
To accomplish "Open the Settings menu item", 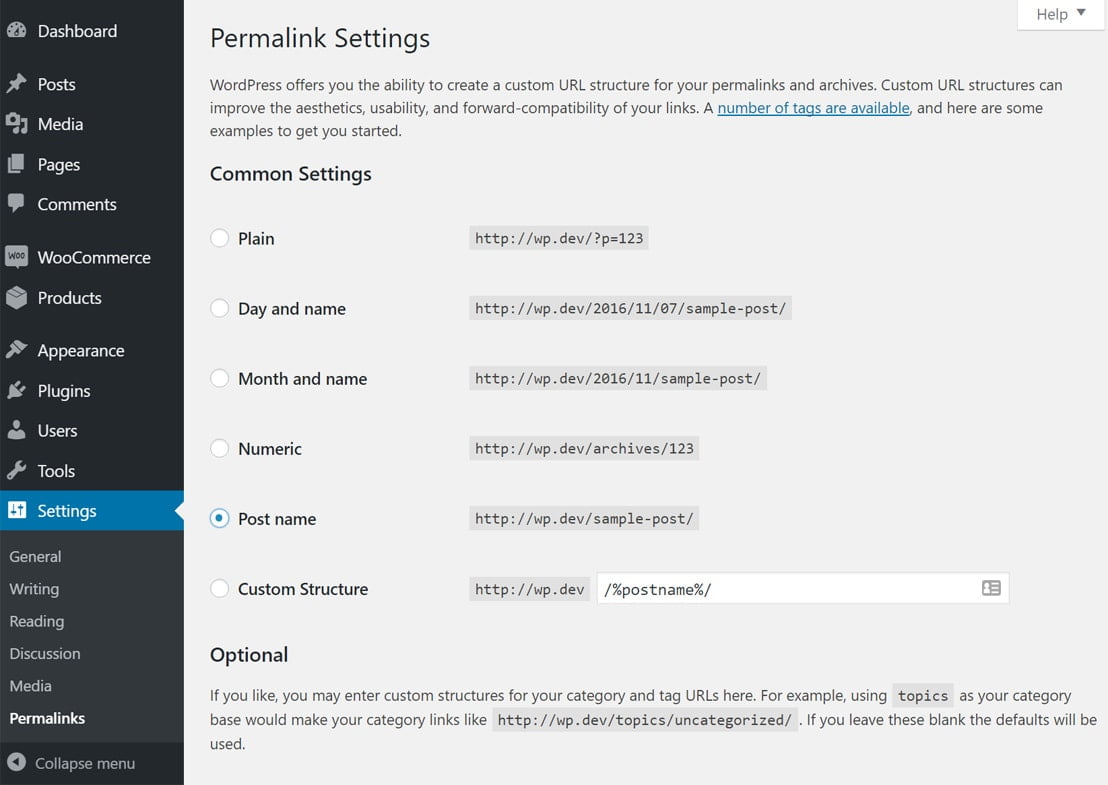I will coord(67,511).
